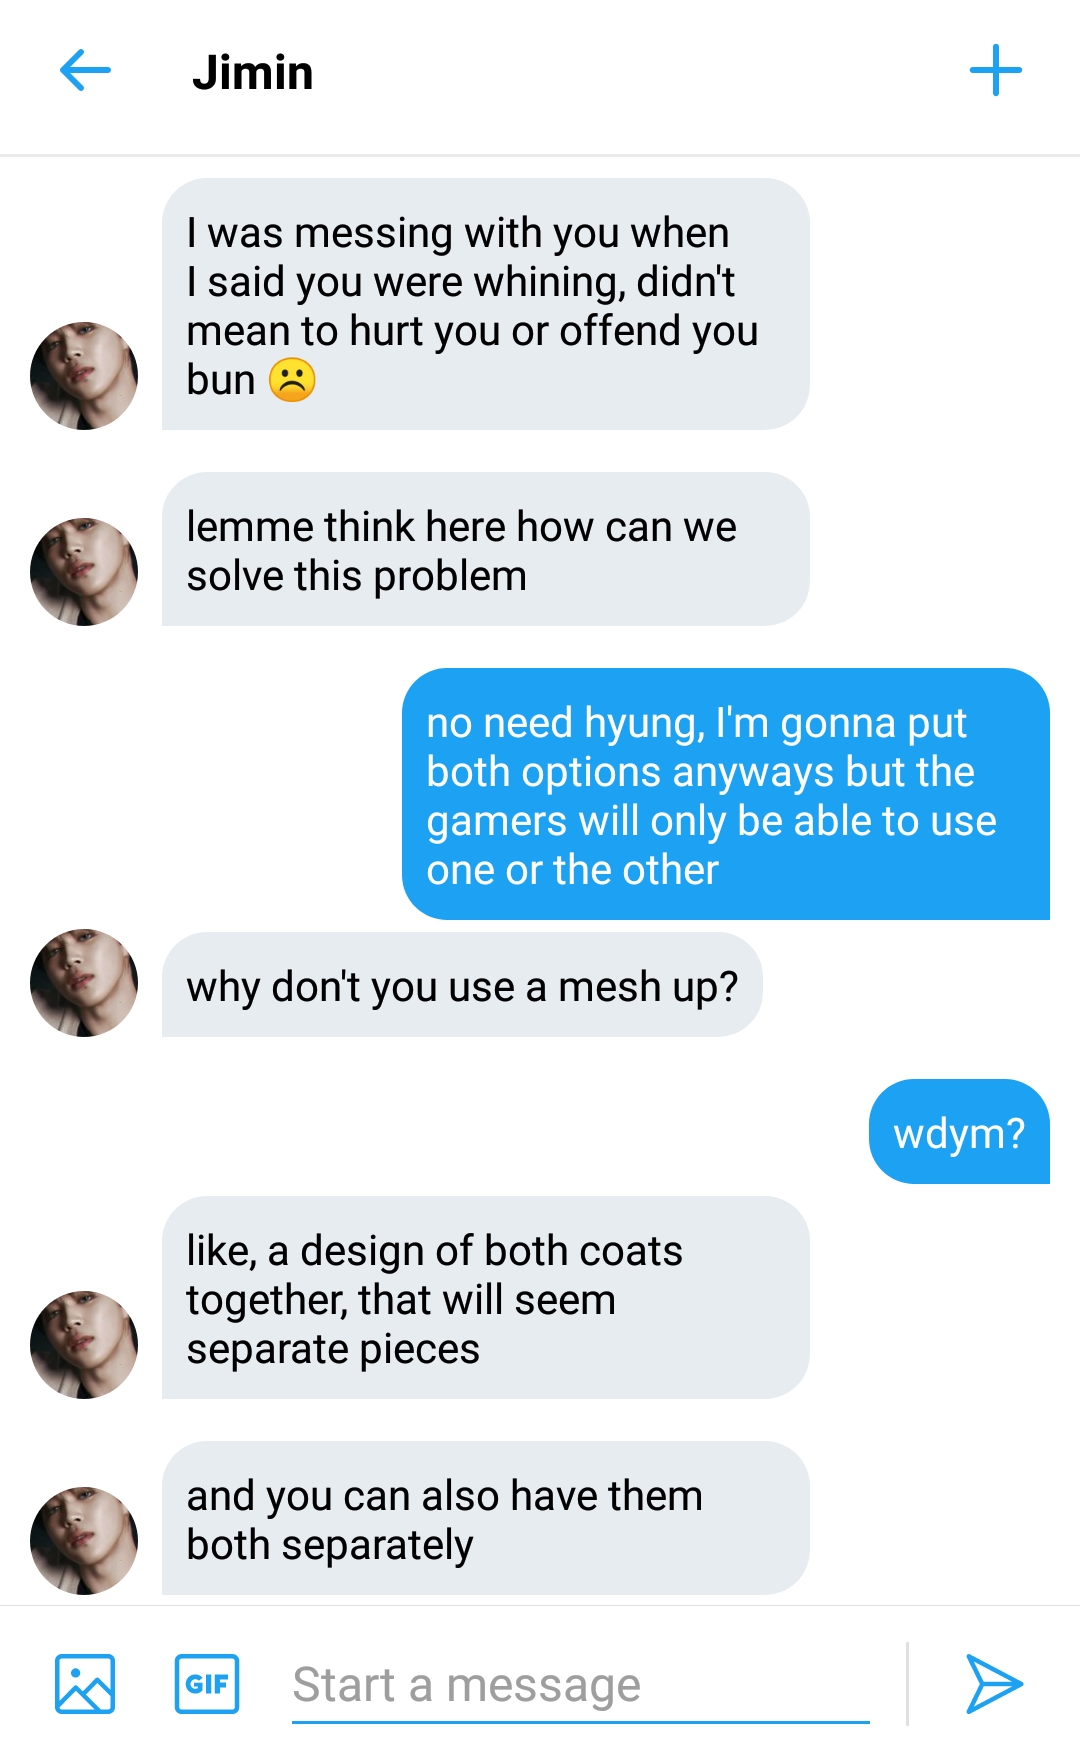
Task: Open the GIF picker
Action: pyautogui.click(x=207, y=1684)
